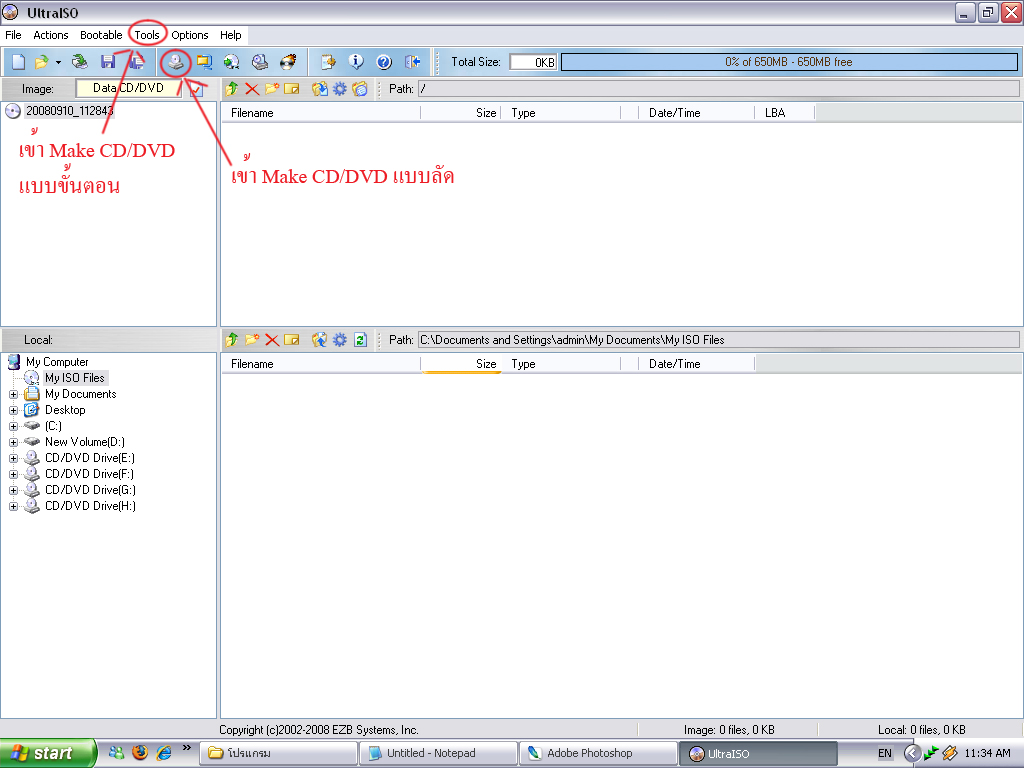The width and height of the screenshot is (1024, 768).
Task: Open the Tools menu
Action: (x=147, y=35)
